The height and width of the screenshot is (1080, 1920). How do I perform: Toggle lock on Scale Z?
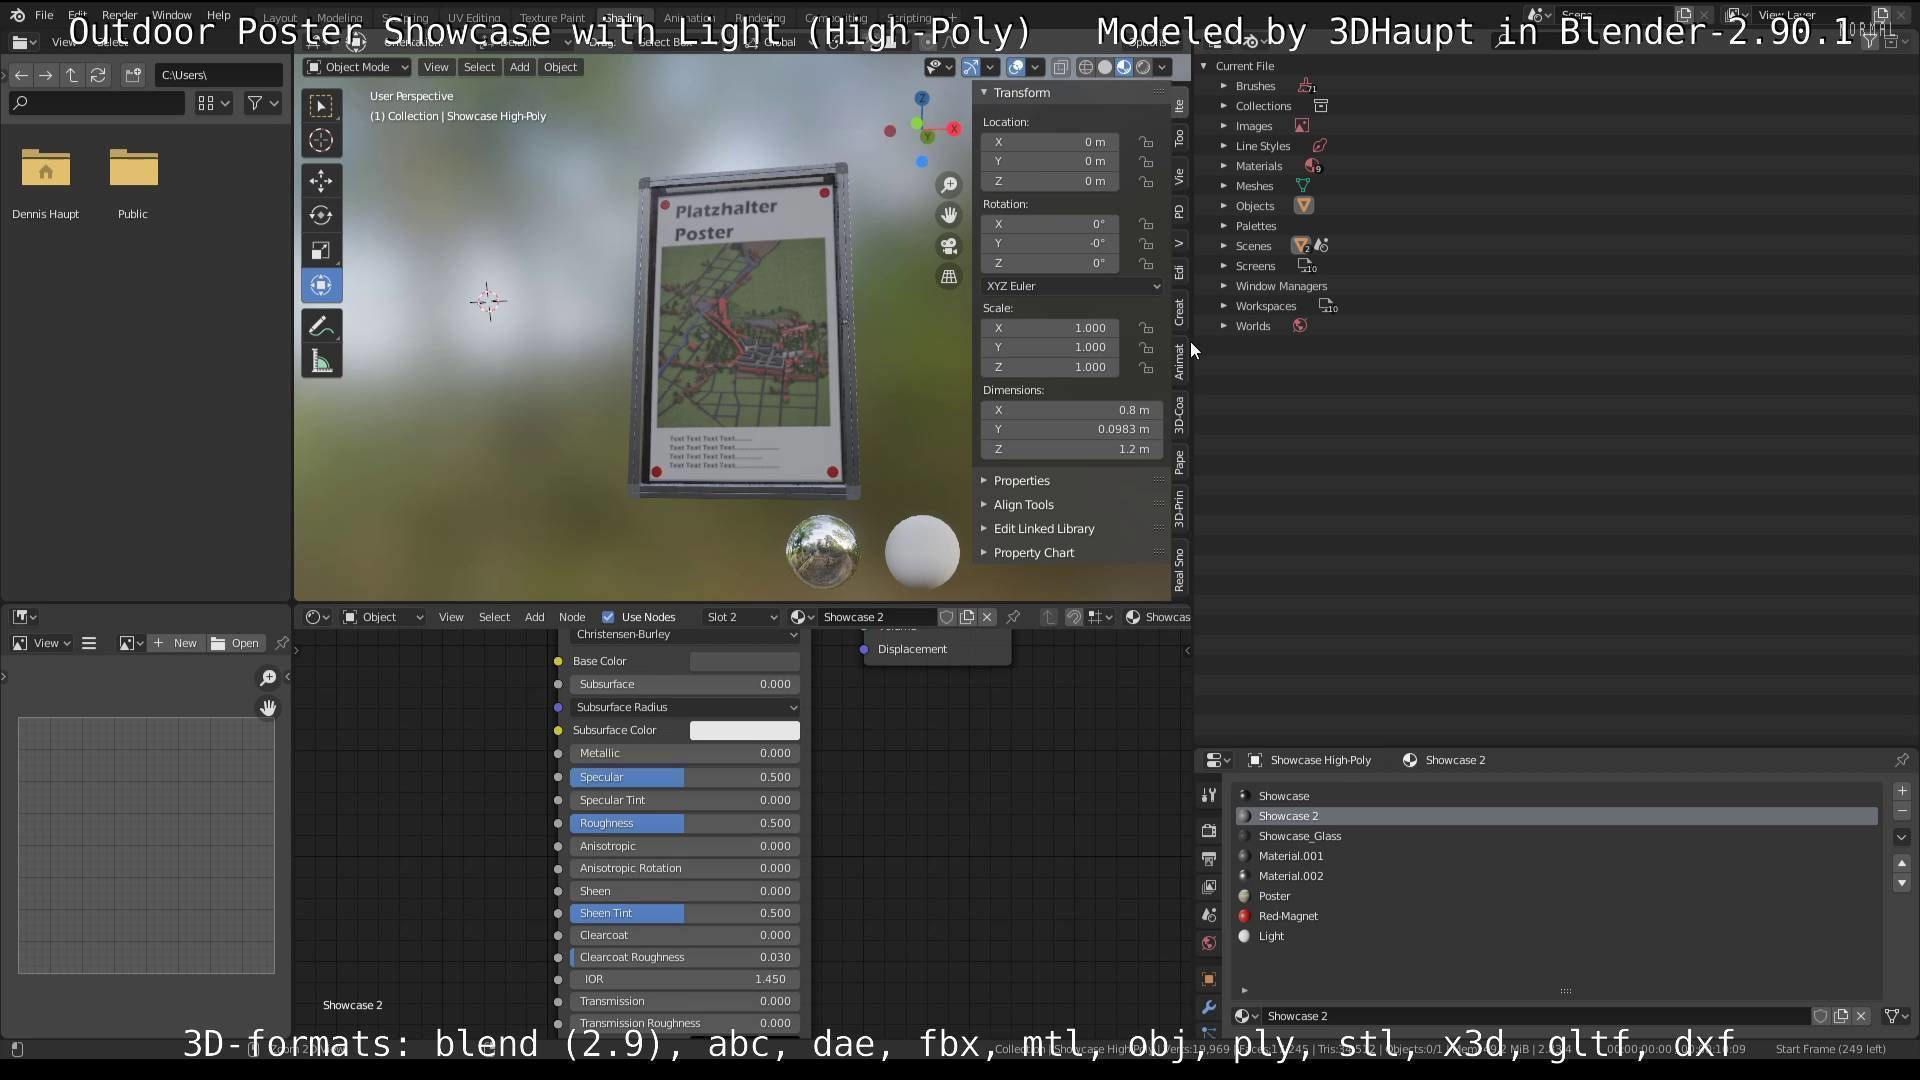(x=1146, y=367)
